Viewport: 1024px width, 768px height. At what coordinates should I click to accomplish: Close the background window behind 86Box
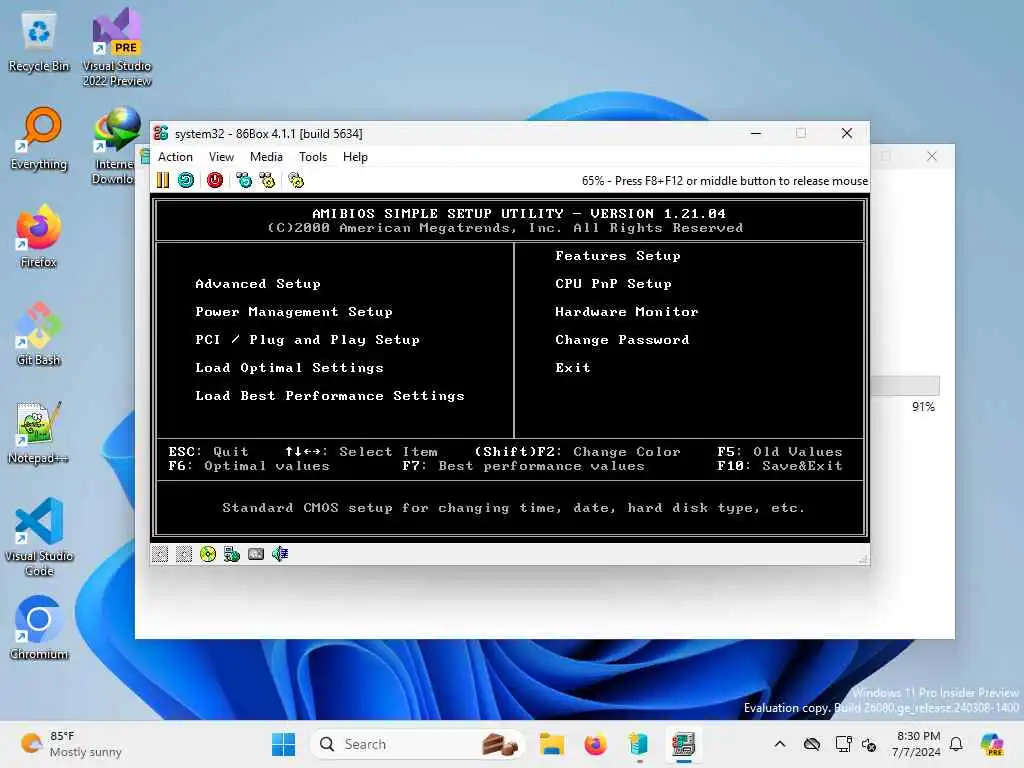click(932, 157)
